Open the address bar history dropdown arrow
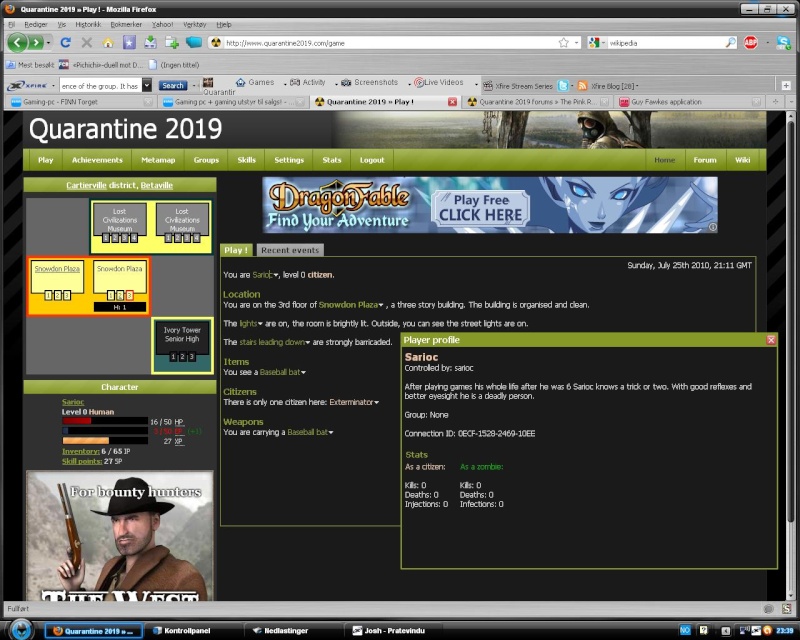The height and width of the screenshot is (640, 800). click(577, 43)
